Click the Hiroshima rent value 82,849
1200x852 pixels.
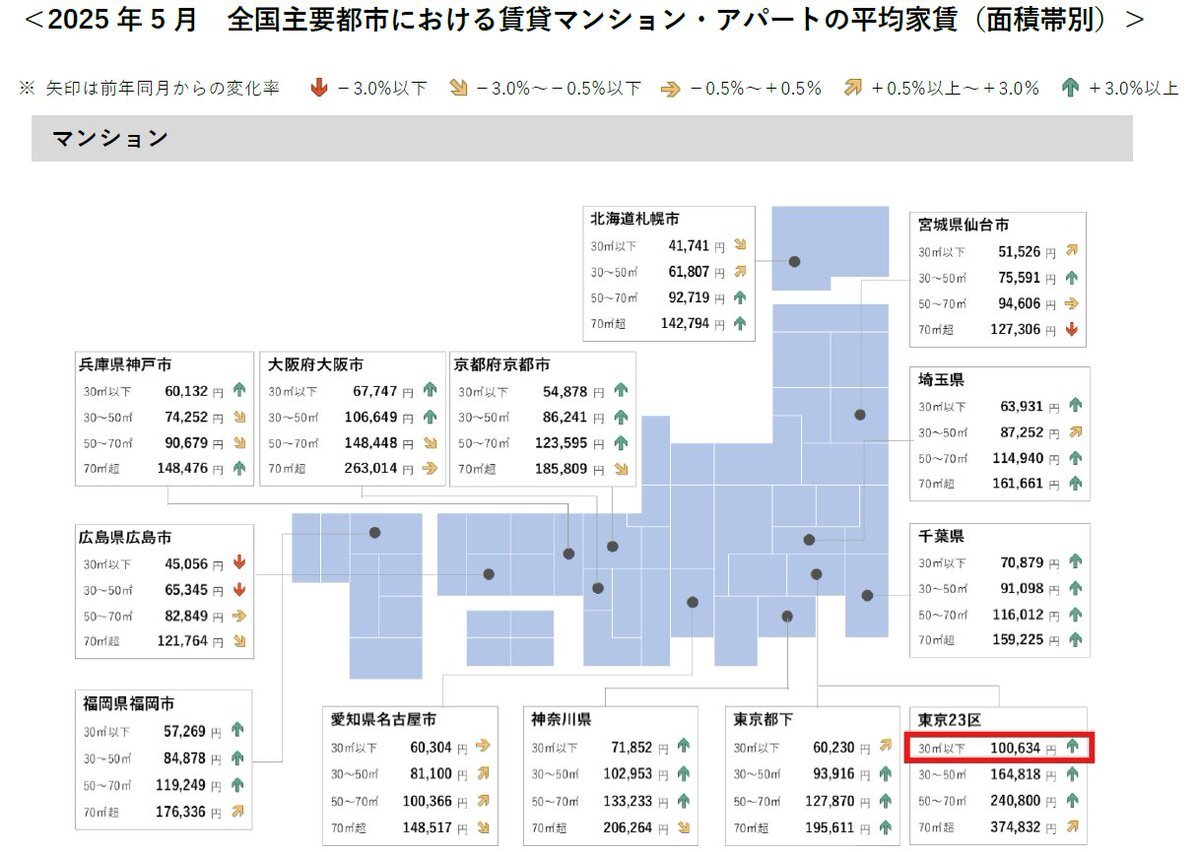186,615
